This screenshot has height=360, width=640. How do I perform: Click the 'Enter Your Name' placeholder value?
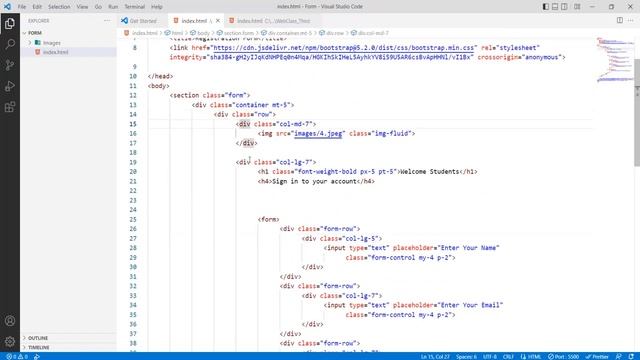(469, 248)
